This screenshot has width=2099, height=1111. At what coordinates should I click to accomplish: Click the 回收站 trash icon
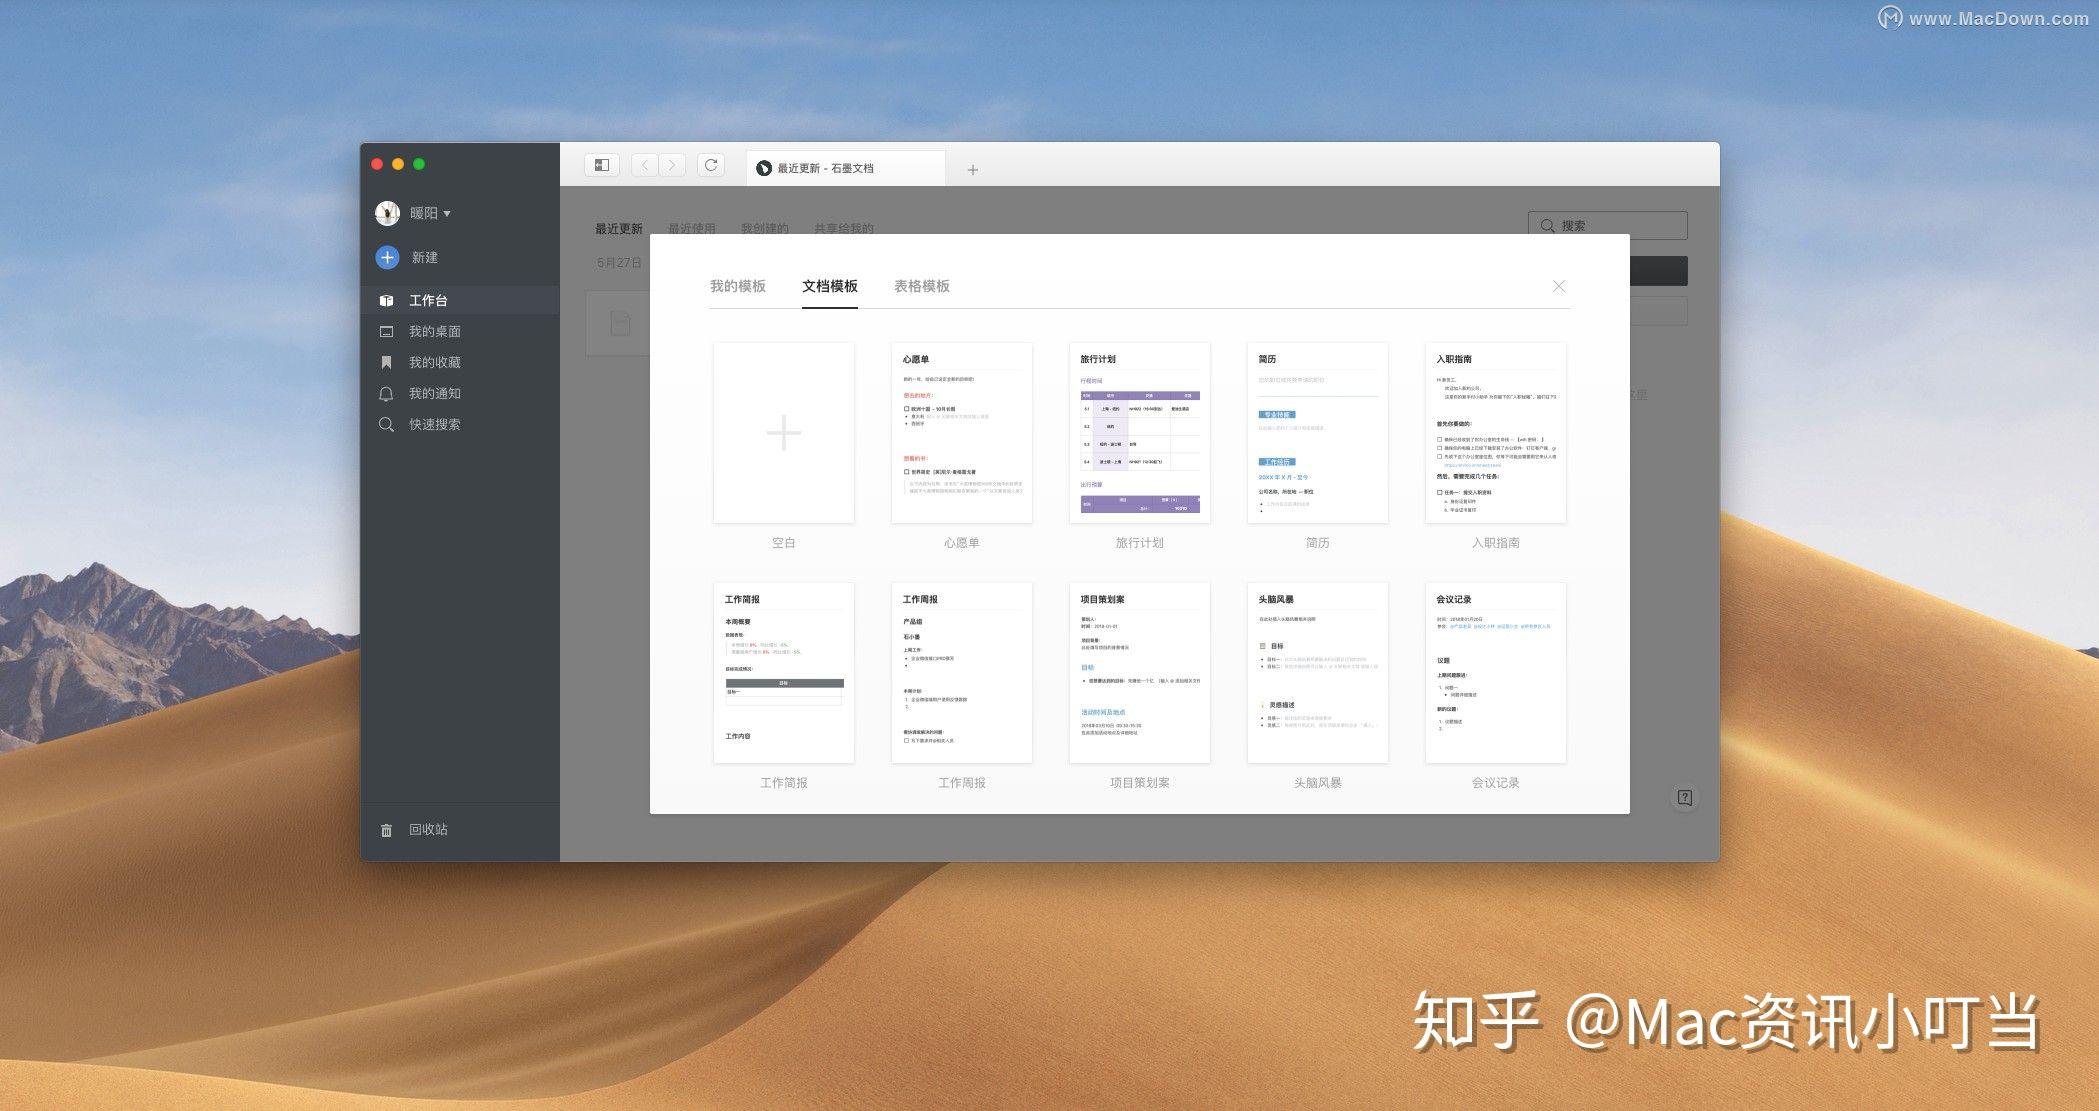pyautogui.click(x=386, y=830)
